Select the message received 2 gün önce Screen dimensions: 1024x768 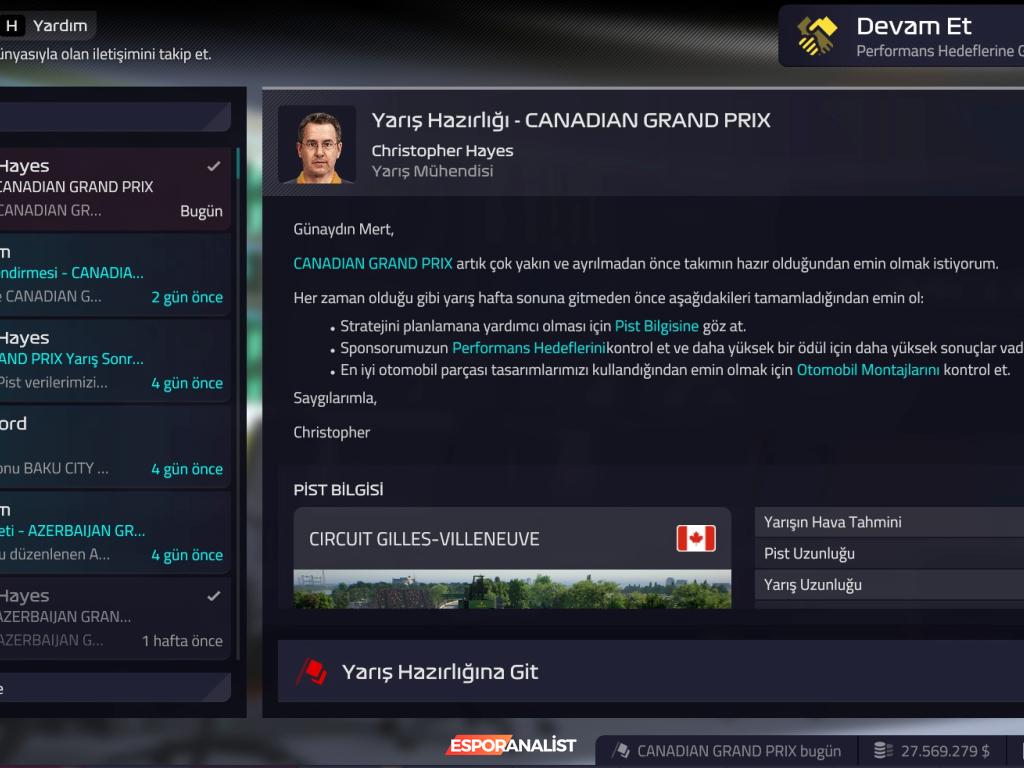point(115,275)
